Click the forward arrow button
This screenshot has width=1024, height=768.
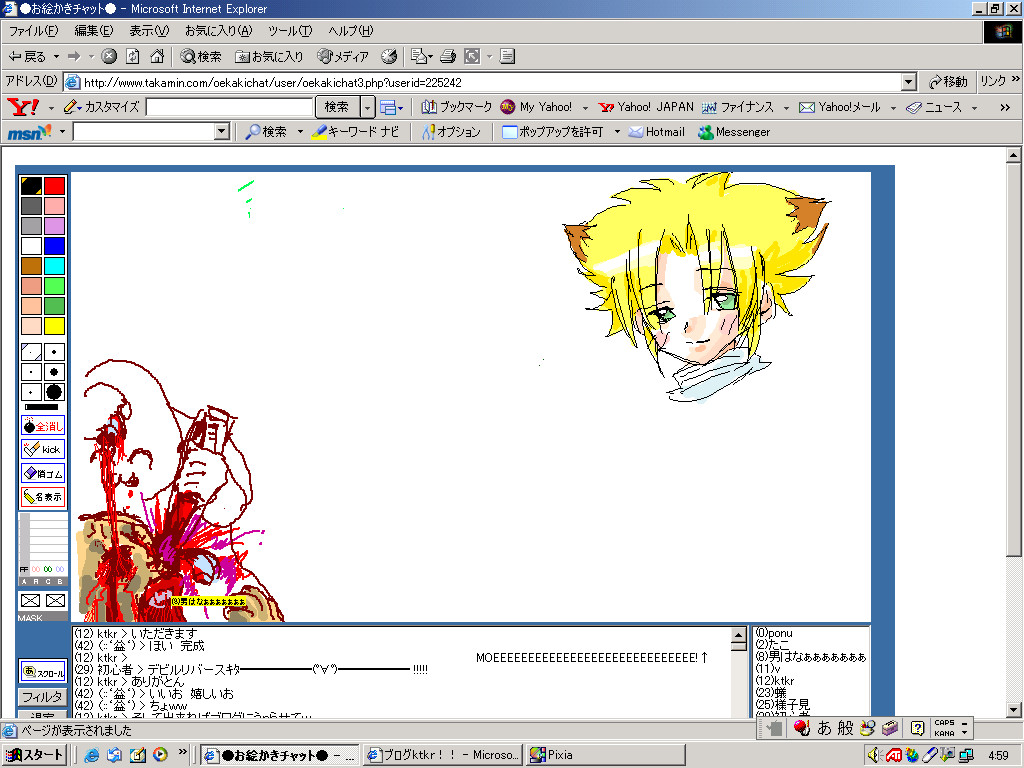pos(74,57)
